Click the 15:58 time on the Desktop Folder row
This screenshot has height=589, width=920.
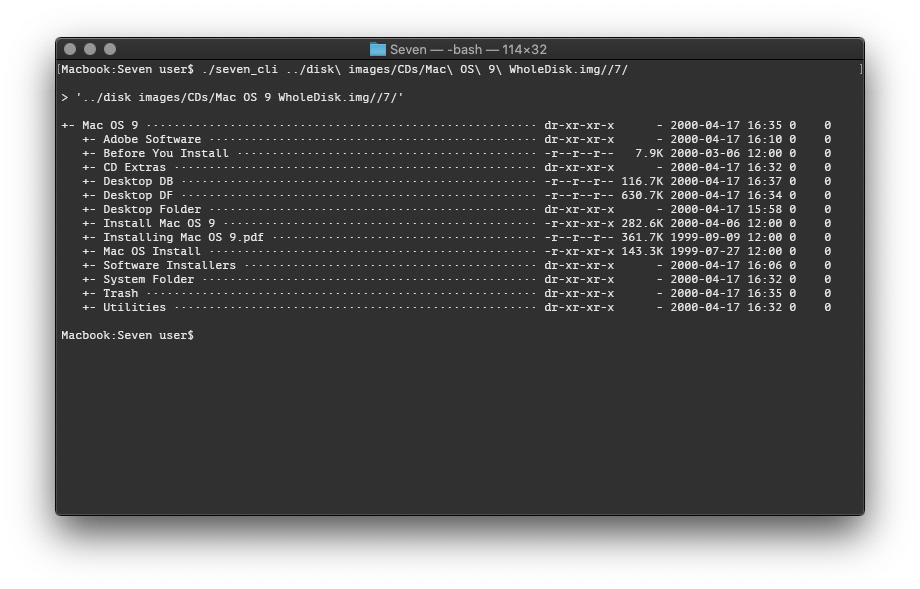click(765, 209)
